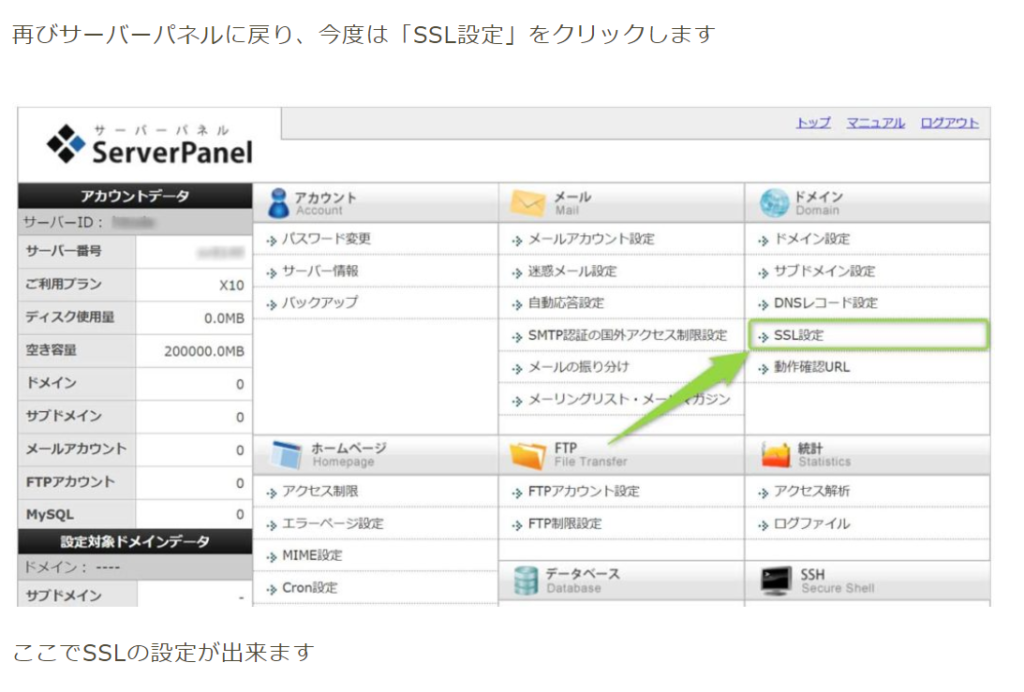Open 迷惑メール設定
The height and width of the screenshot is (692, 1024).
tap(572, 271)
